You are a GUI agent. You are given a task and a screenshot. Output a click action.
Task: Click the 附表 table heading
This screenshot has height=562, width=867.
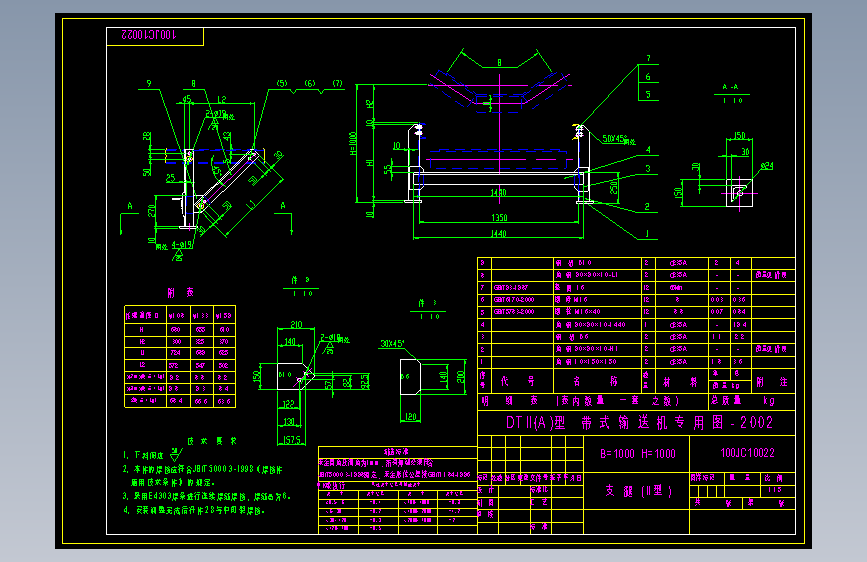pos(181,292)
